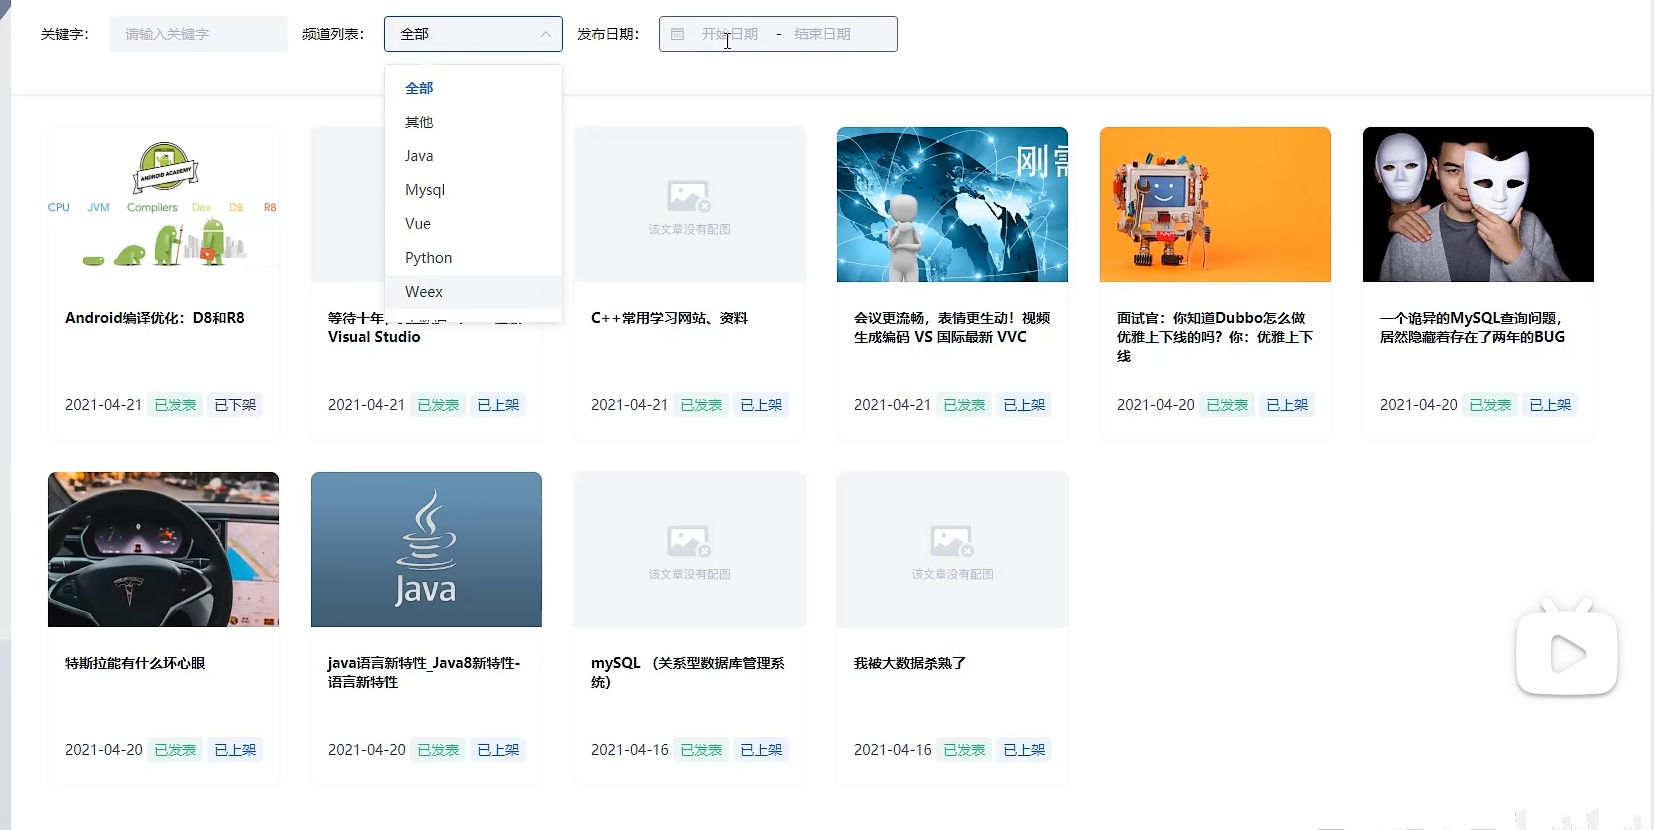Click the 结束日期 end date field
Screen dimensions: 1654x830
(x=822, y=34)
